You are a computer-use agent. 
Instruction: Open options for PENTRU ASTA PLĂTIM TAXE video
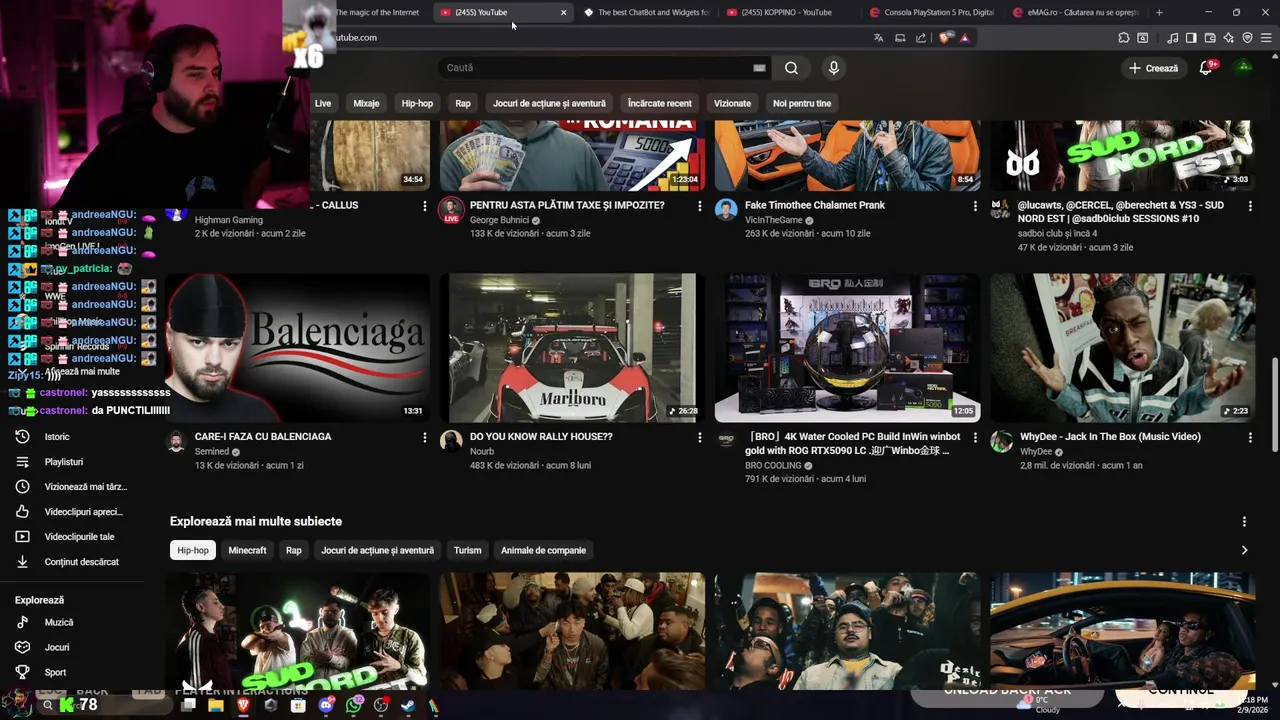pyautogui.click(x=699, y=206)
